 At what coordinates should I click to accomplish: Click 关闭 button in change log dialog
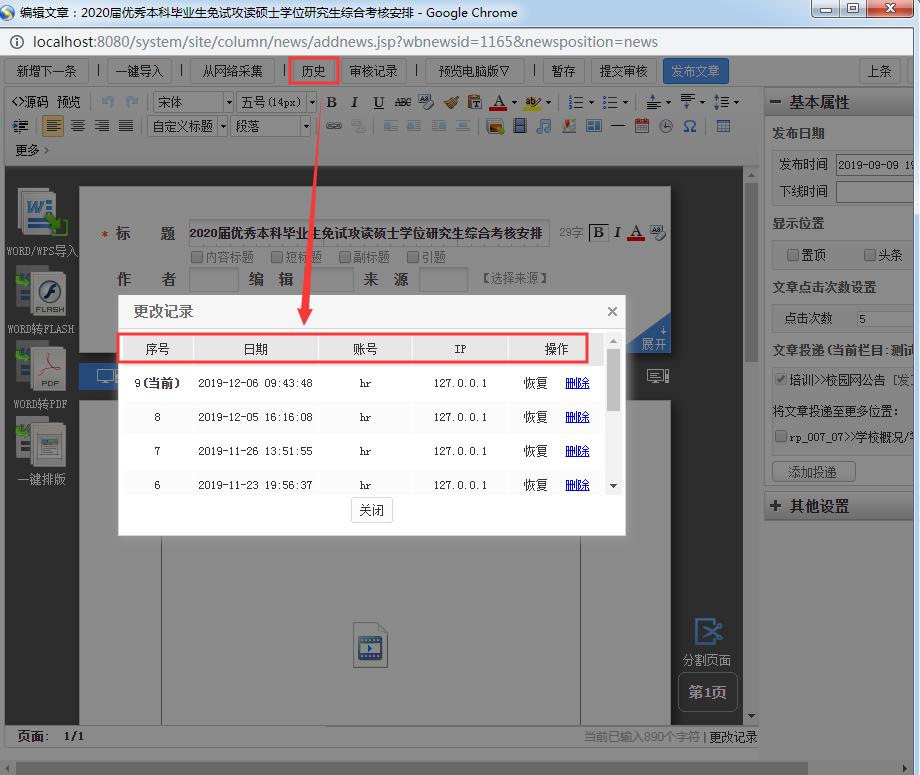371,510
